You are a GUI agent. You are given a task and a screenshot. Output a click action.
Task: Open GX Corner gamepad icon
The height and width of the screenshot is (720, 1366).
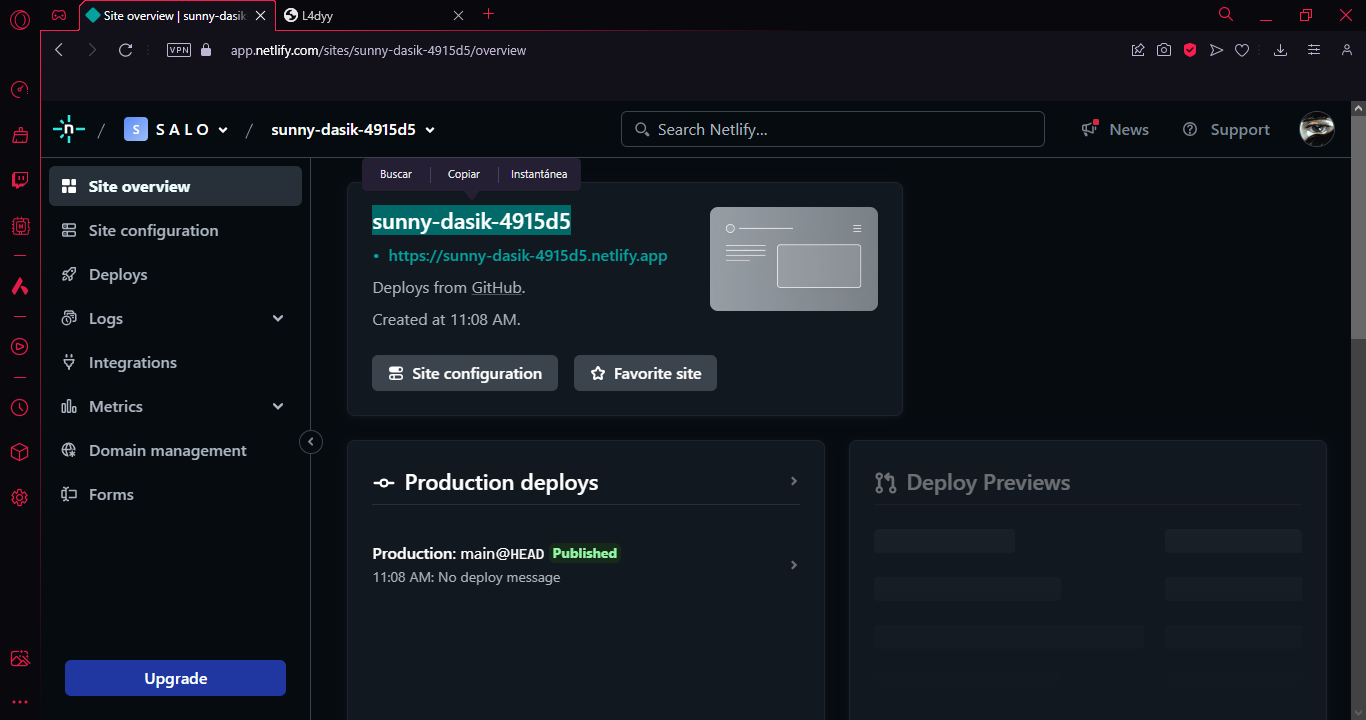(x=59, y=15)
